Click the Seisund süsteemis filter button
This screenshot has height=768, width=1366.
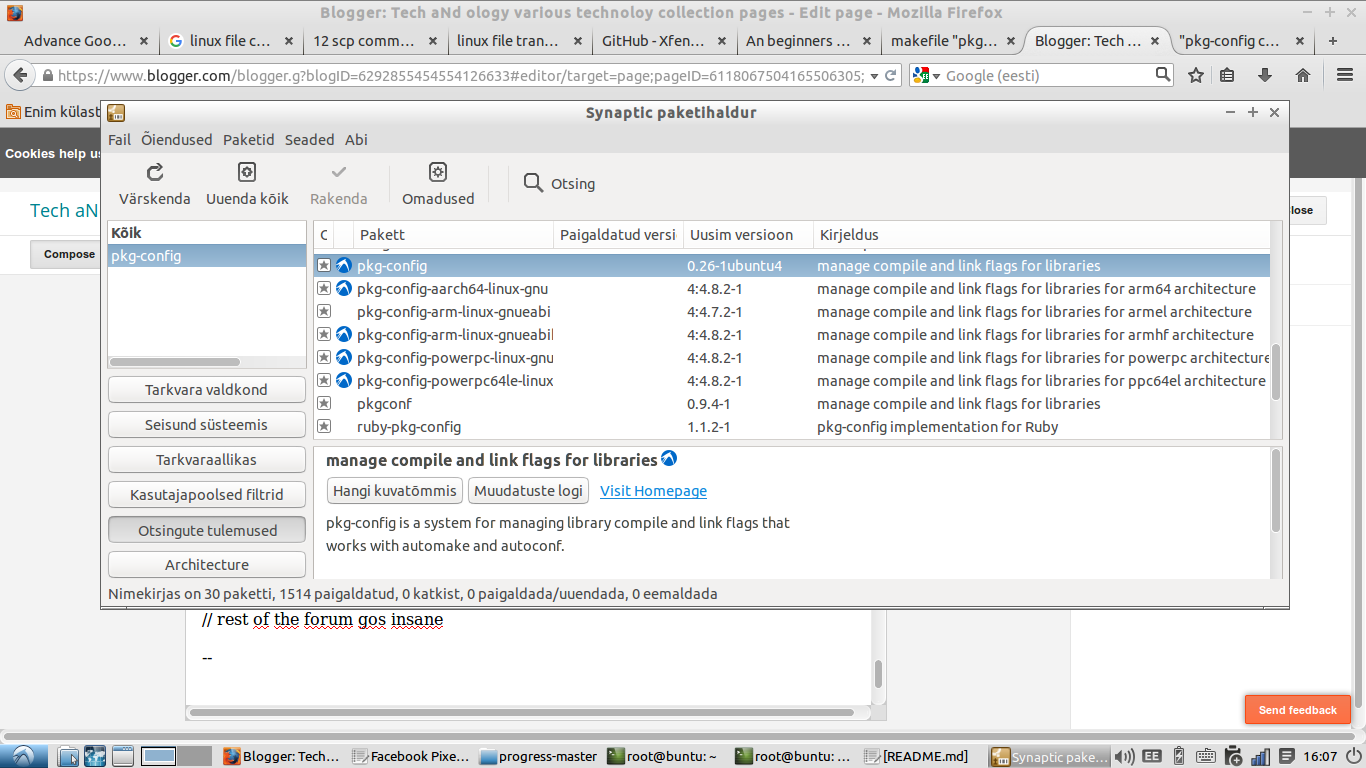coord(206,424)
